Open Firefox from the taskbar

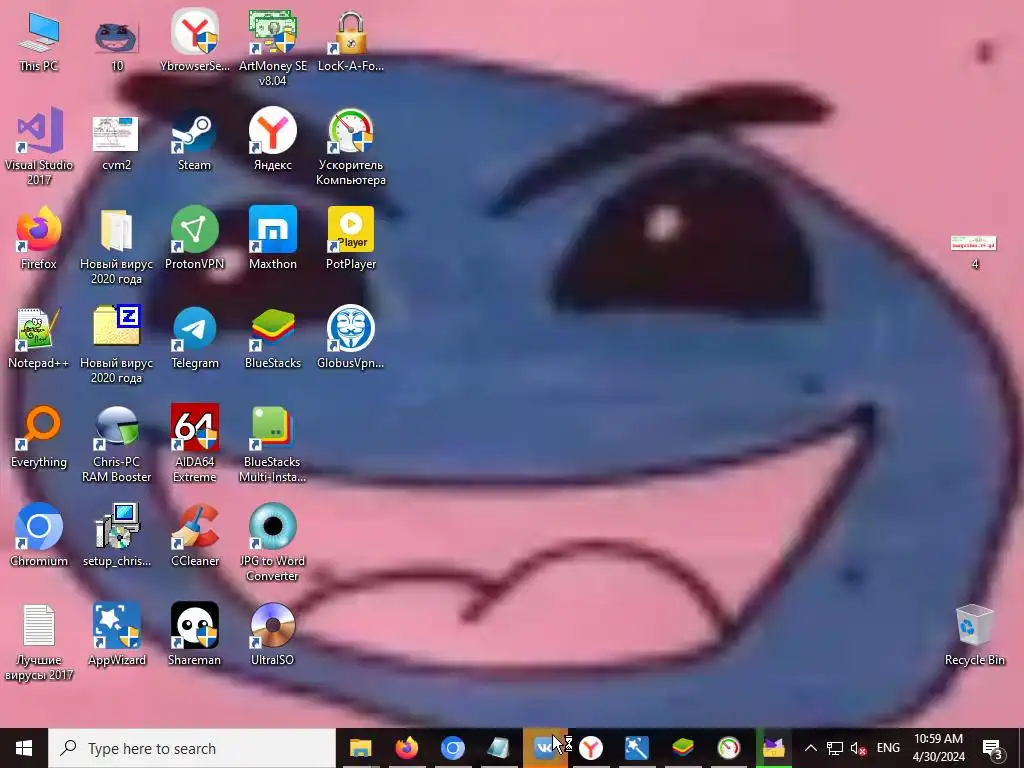(x=406, y=748)
